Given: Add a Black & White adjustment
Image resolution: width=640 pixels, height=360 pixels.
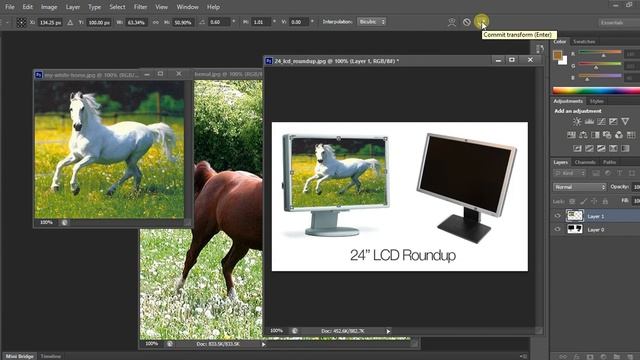Looking at the screenshot, I should pyautogui.click(x=595, y=135).
